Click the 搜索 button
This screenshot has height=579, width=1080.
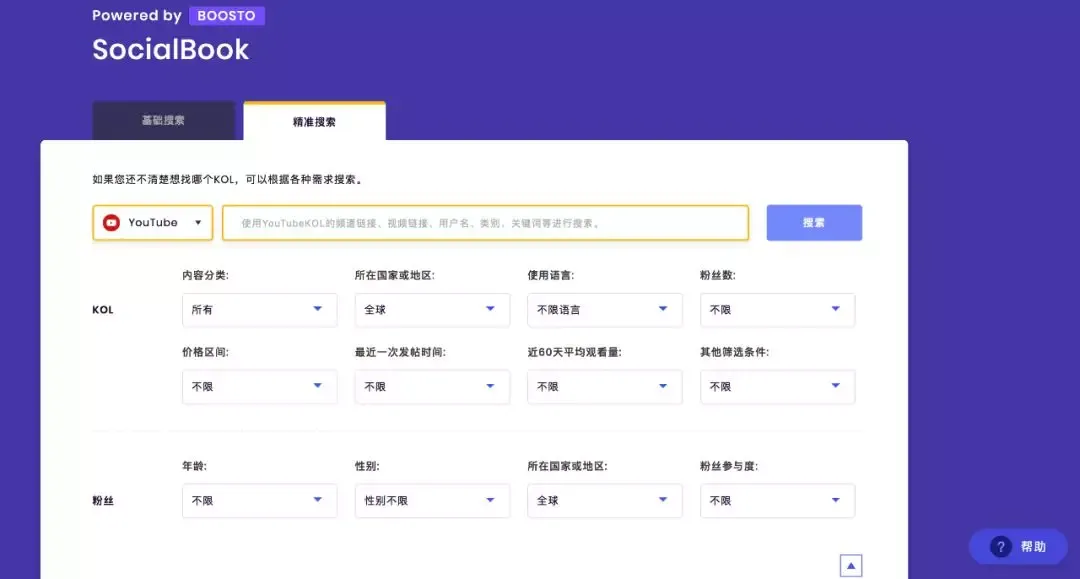[814, 223]
